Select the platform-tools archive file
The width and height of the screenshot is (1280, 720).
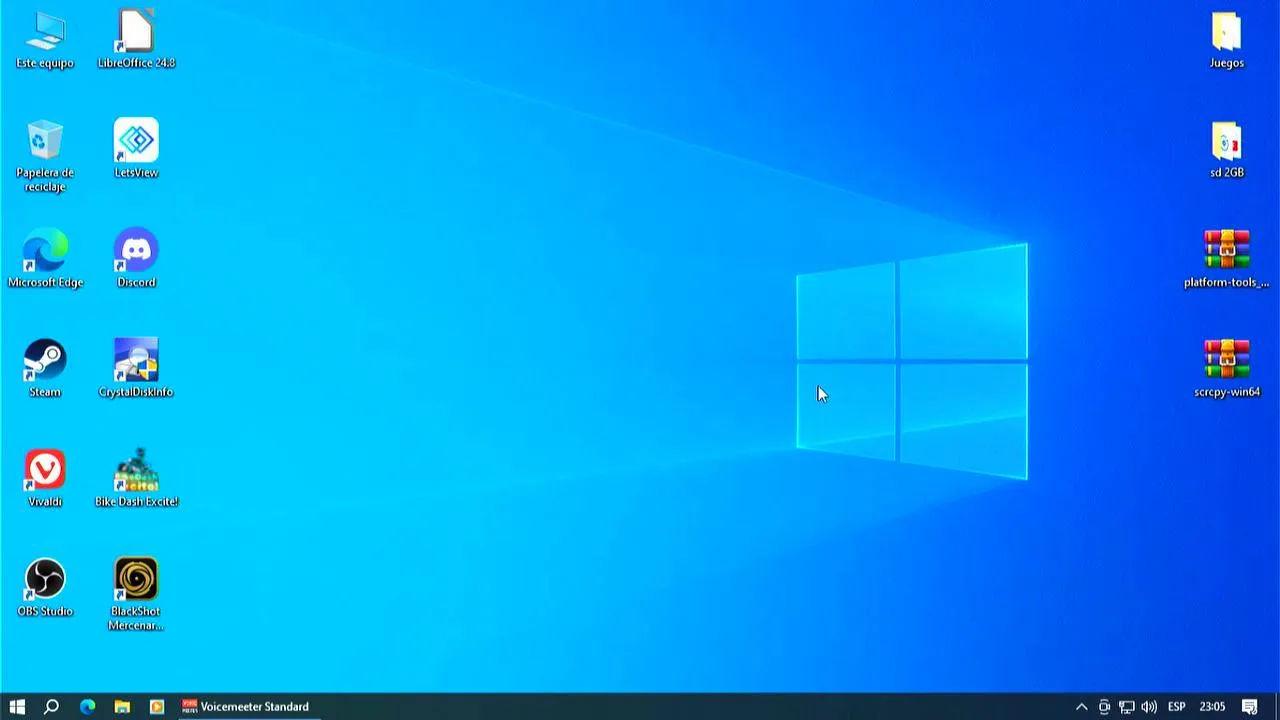click(x=1227, y=260)
